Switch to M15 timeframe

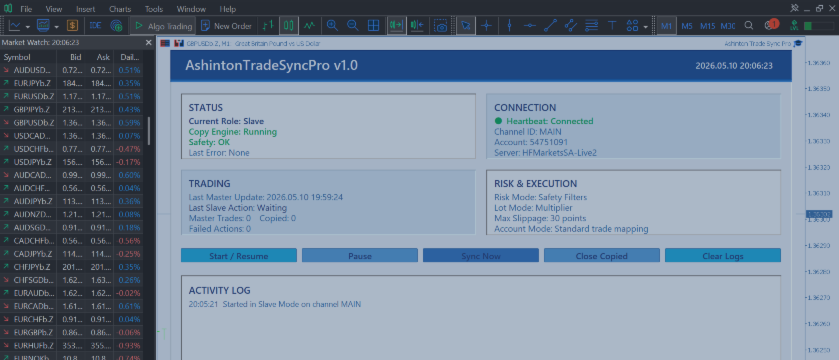coord(707,26)
